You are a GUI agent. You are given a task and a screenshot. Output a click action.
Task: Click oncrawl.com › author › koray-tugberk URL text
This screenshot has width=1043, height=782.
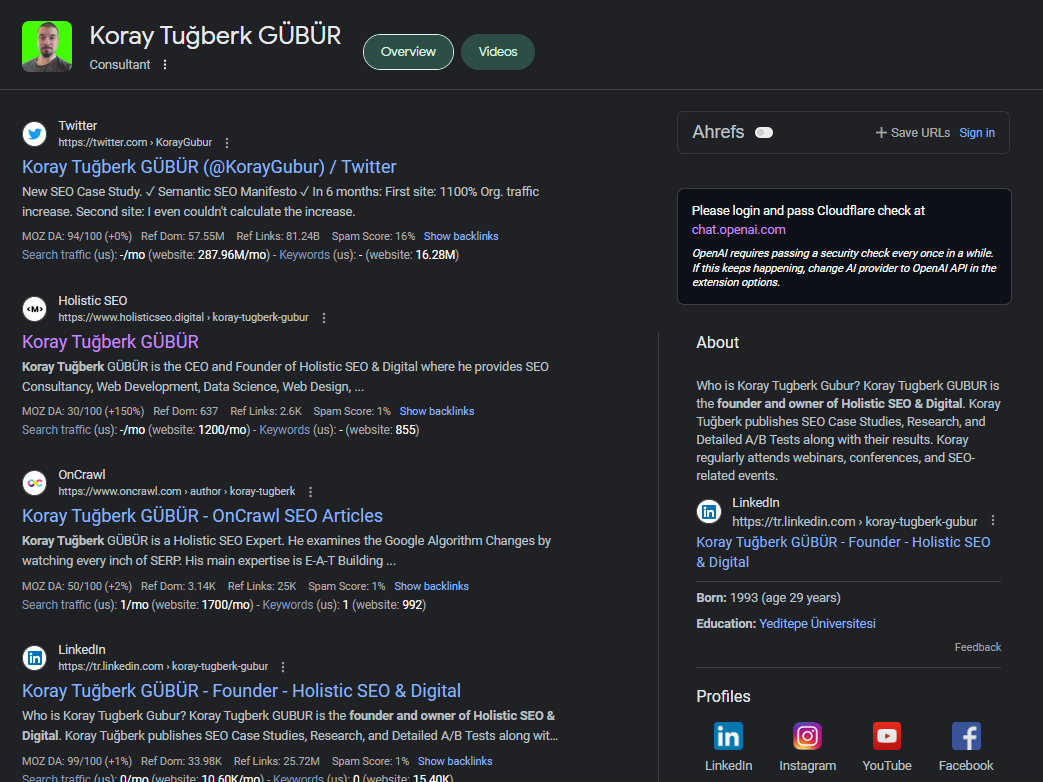click(x=177, y=491)
